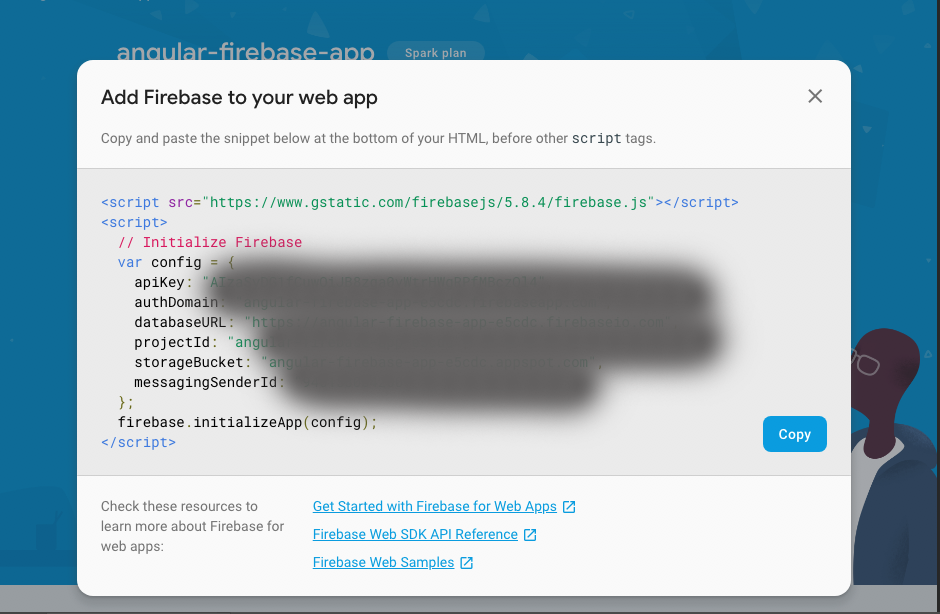
Task: Click the firebase.initializeApp(config) line
Action: 247,422
